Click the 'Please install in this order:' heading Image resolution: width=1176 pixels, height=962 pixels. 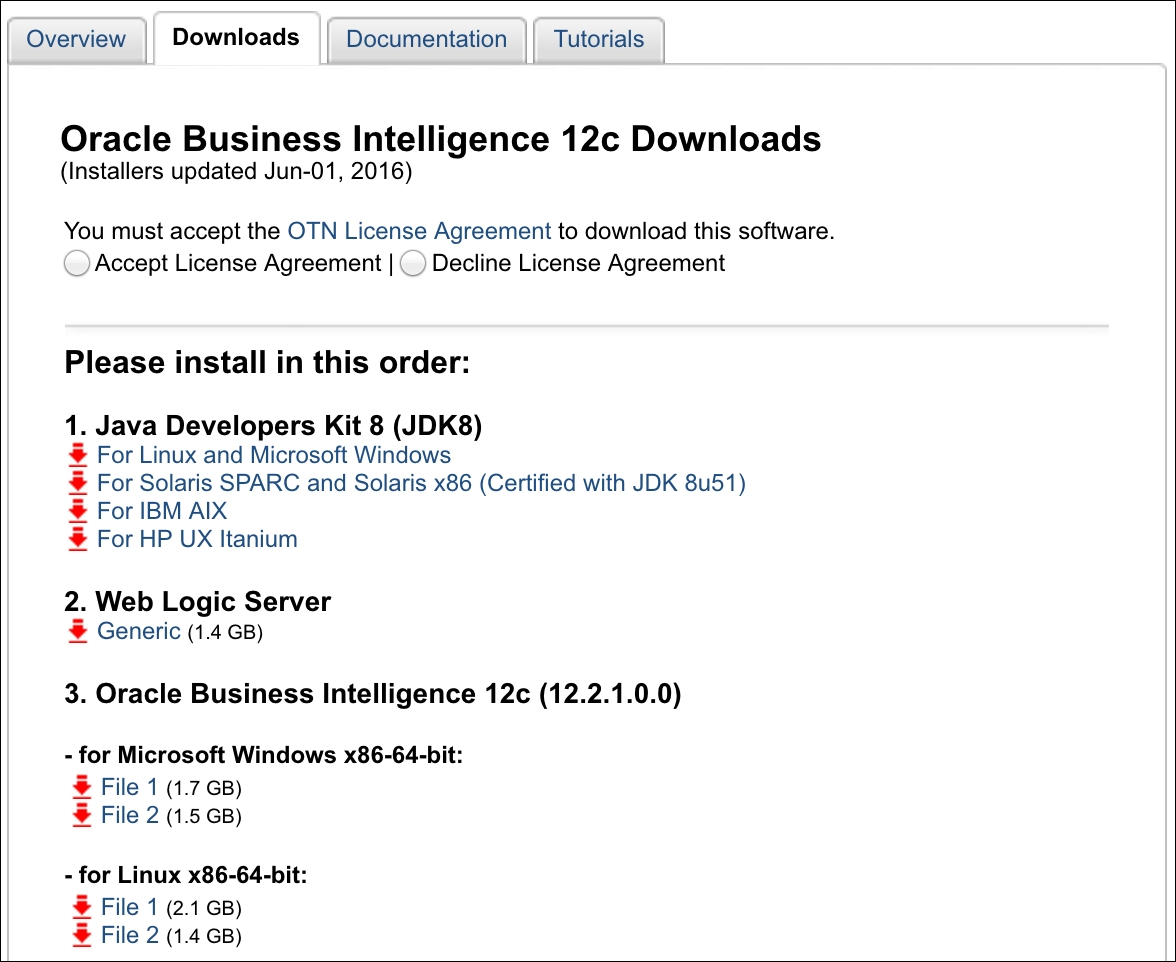point(267,362)
